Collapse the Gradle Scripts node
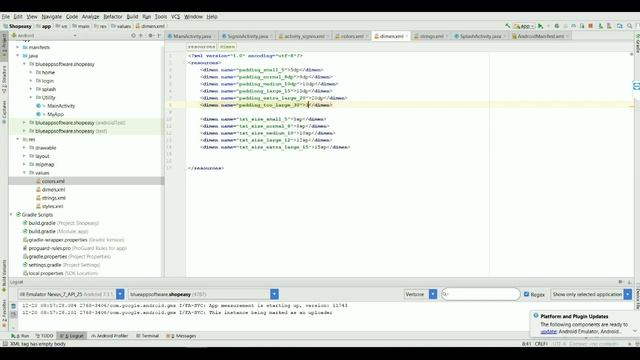 click(11, 215)
